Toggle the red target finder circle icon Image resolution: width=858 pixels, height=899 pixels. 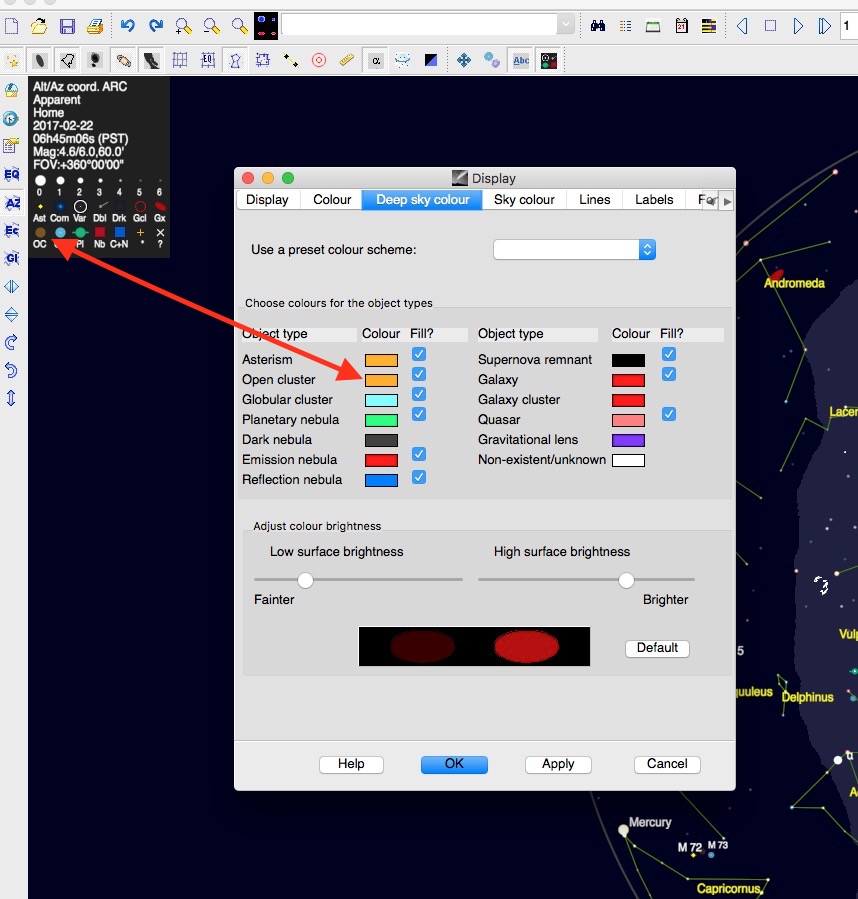319,60
